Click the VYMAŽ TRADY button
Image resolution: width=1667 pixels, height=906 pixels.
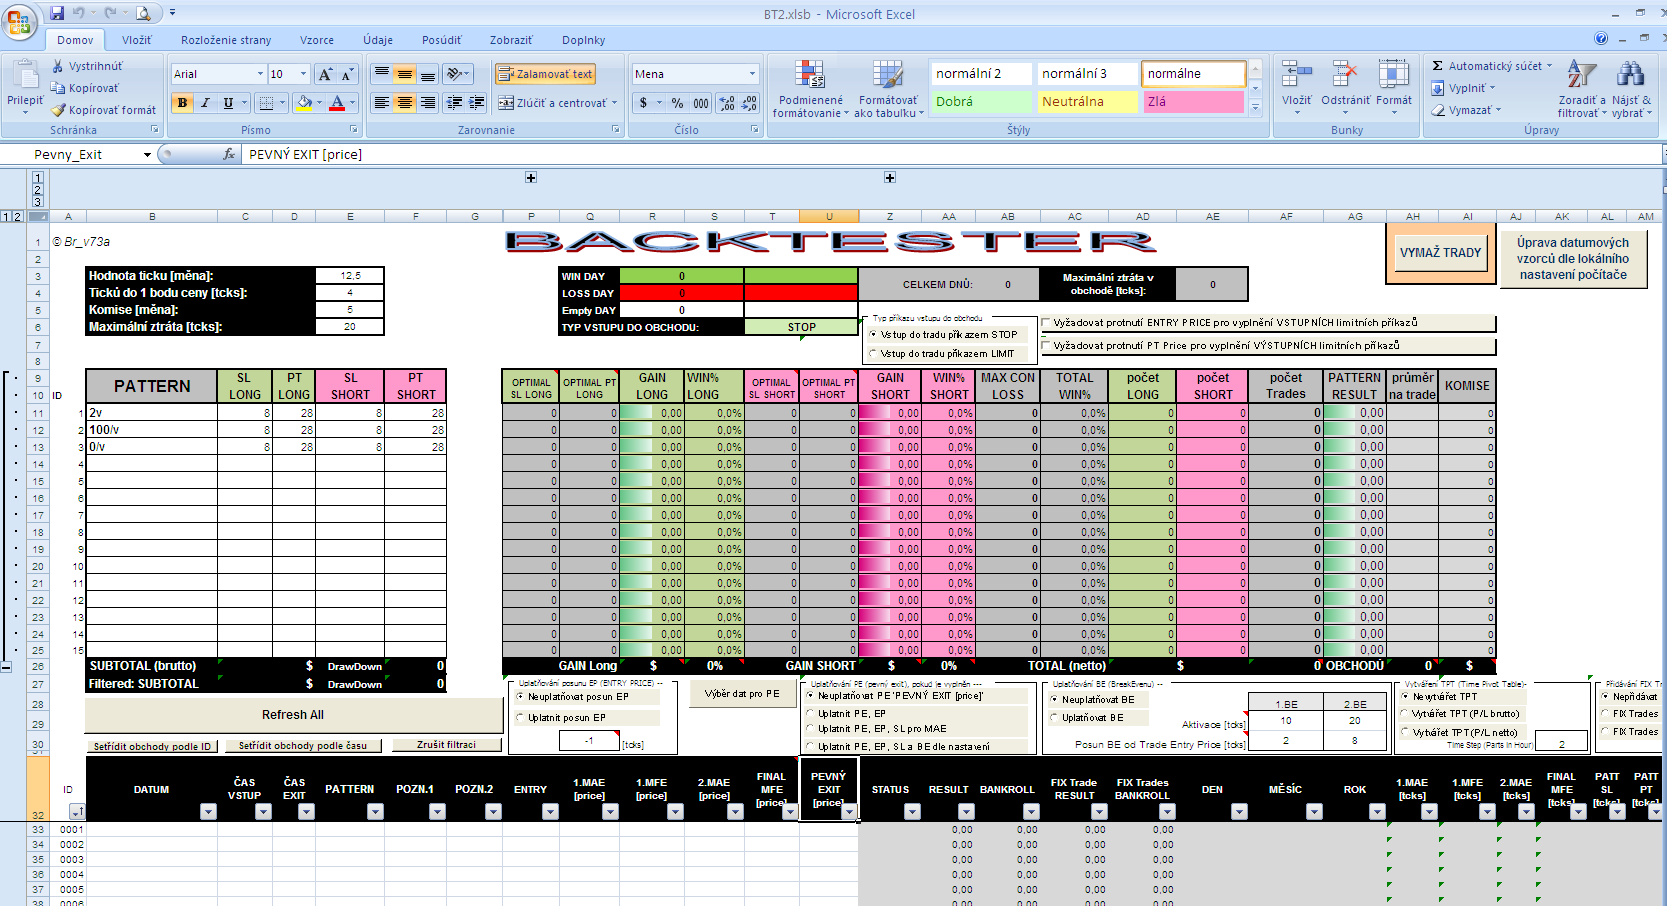[x=1440, y=253]
